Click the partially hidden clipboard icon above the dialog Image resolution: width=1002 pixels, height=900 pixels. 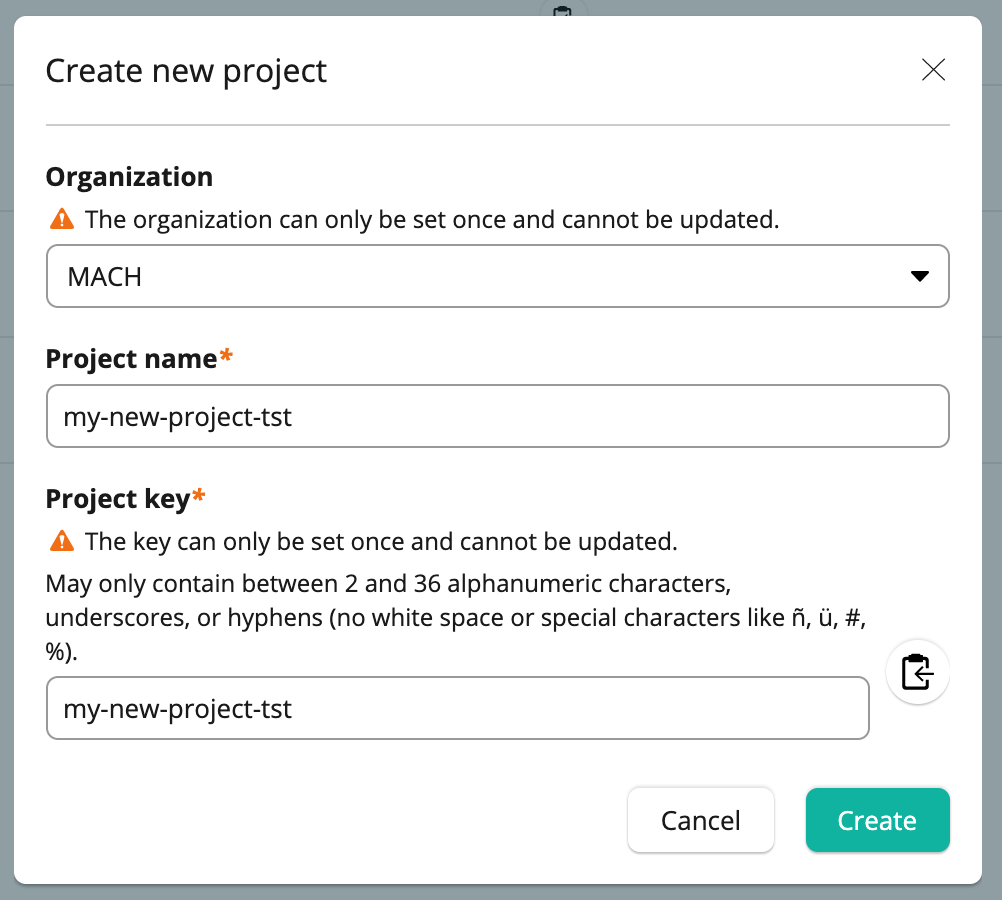point(562,11)
